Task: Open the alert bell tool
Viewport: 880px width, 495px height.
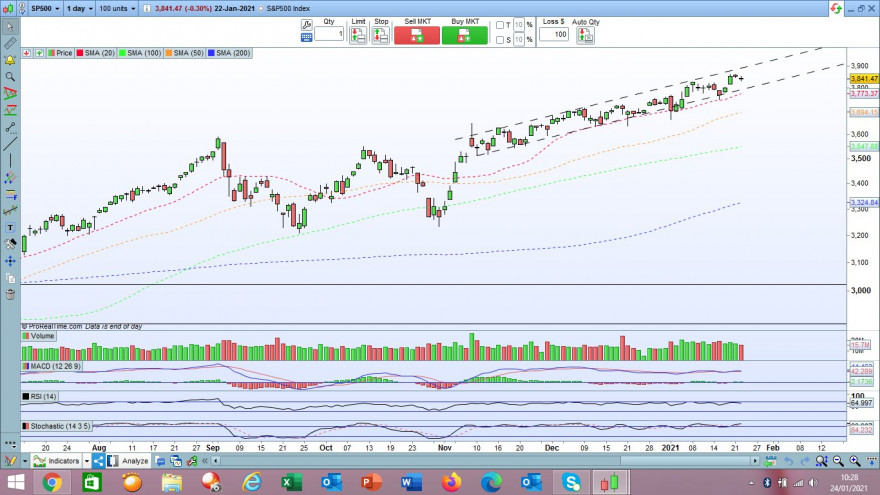Action: [x=10, y=59]
